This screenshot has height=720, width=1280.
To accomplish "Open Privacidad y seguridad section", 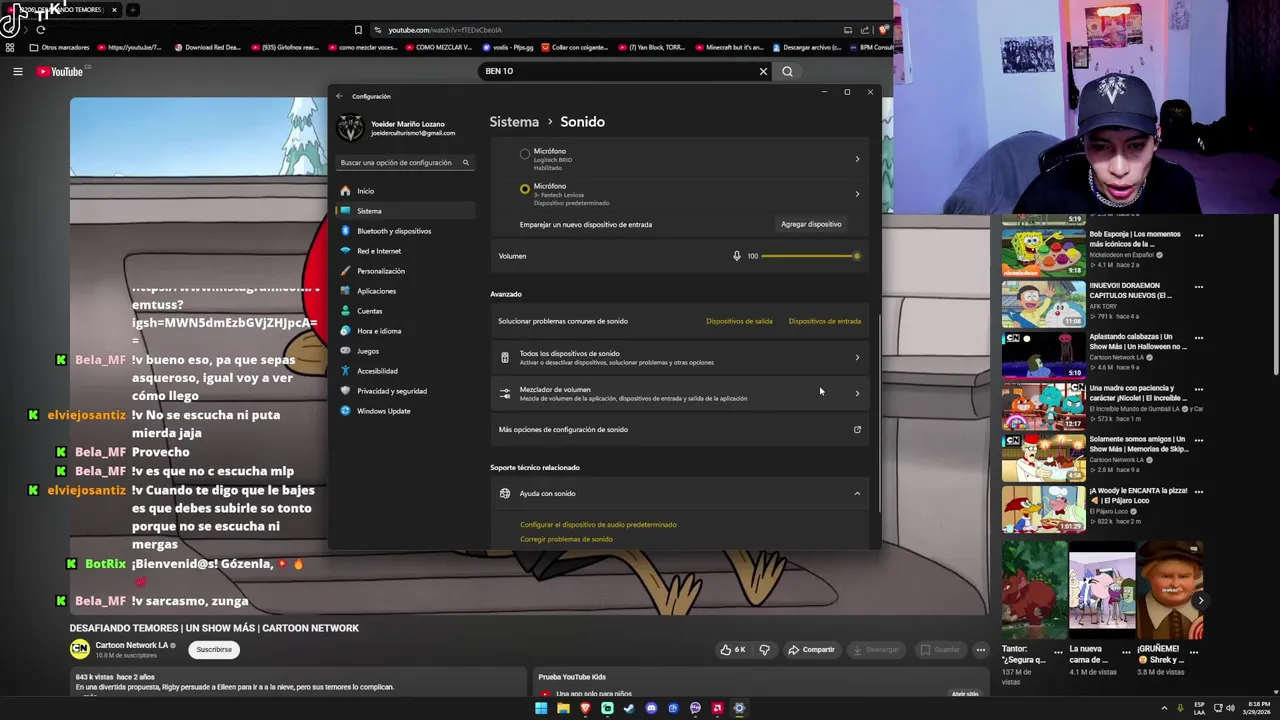I will (x=405, y=391).
